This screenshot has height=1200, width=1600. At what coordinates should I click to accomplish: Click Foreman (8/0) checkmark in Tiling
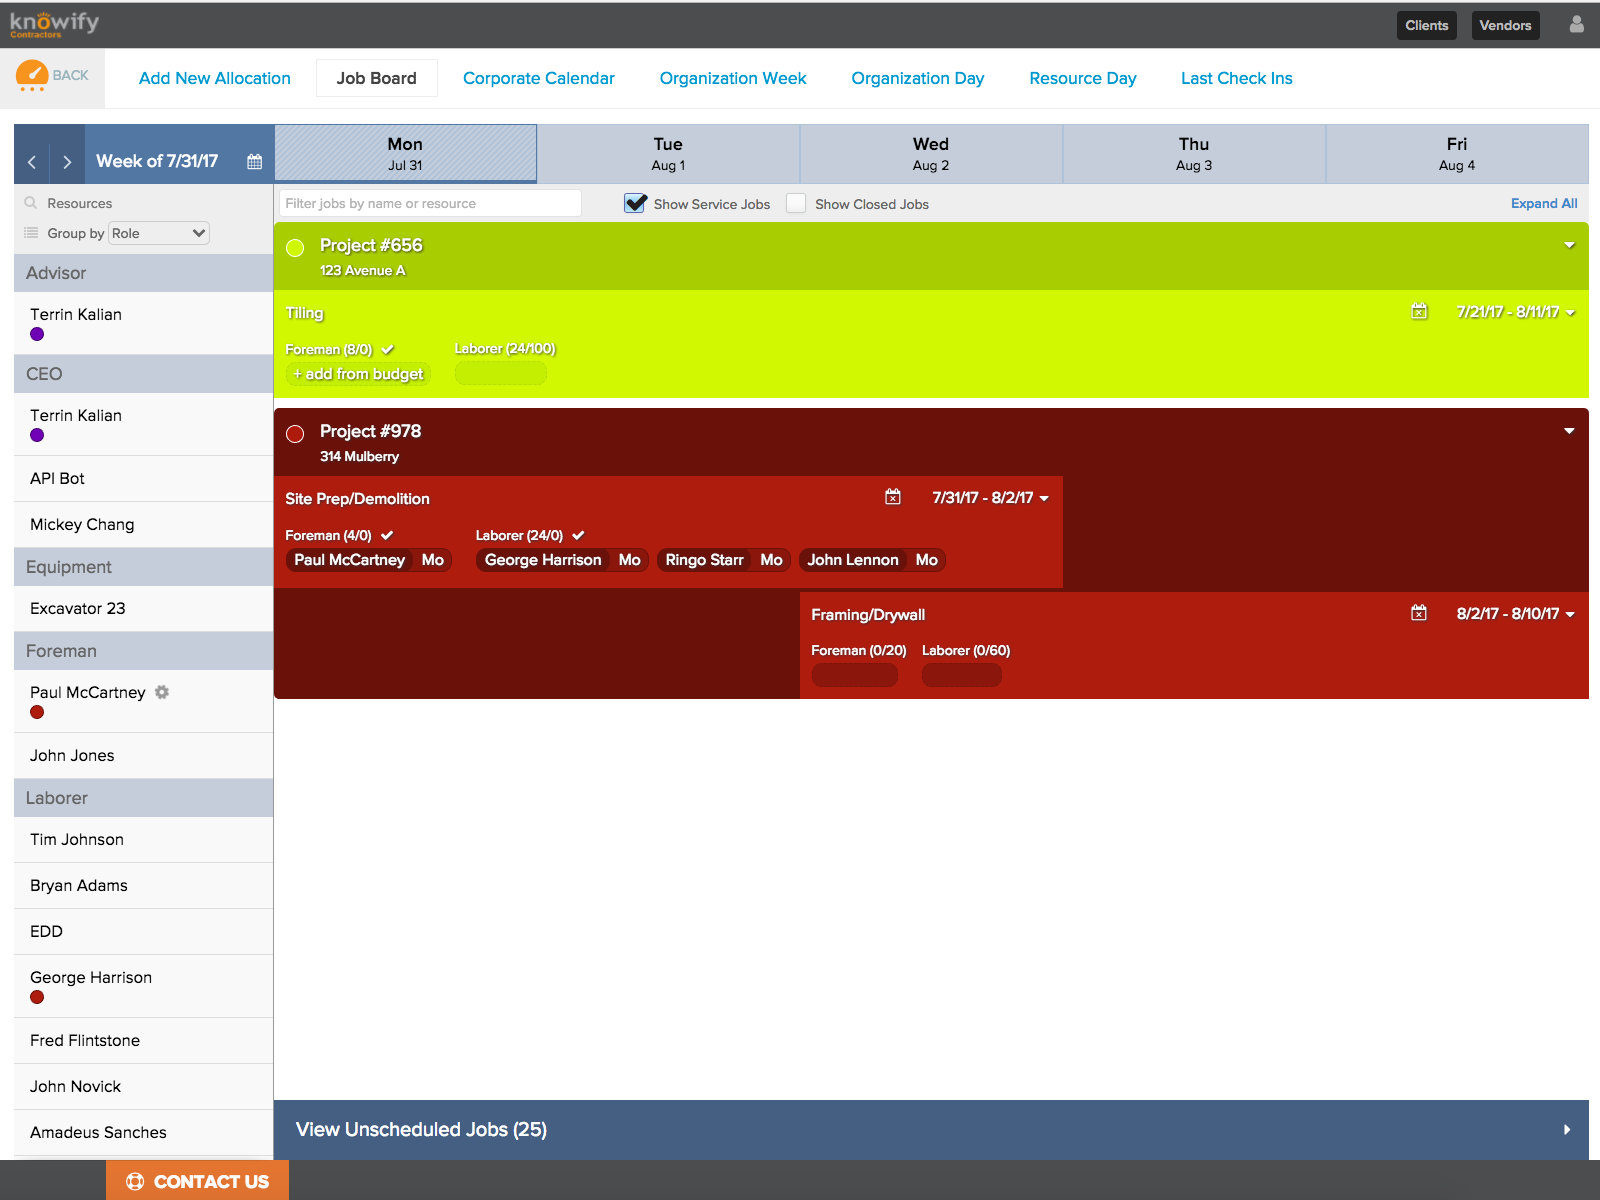(x=388, y=349)
